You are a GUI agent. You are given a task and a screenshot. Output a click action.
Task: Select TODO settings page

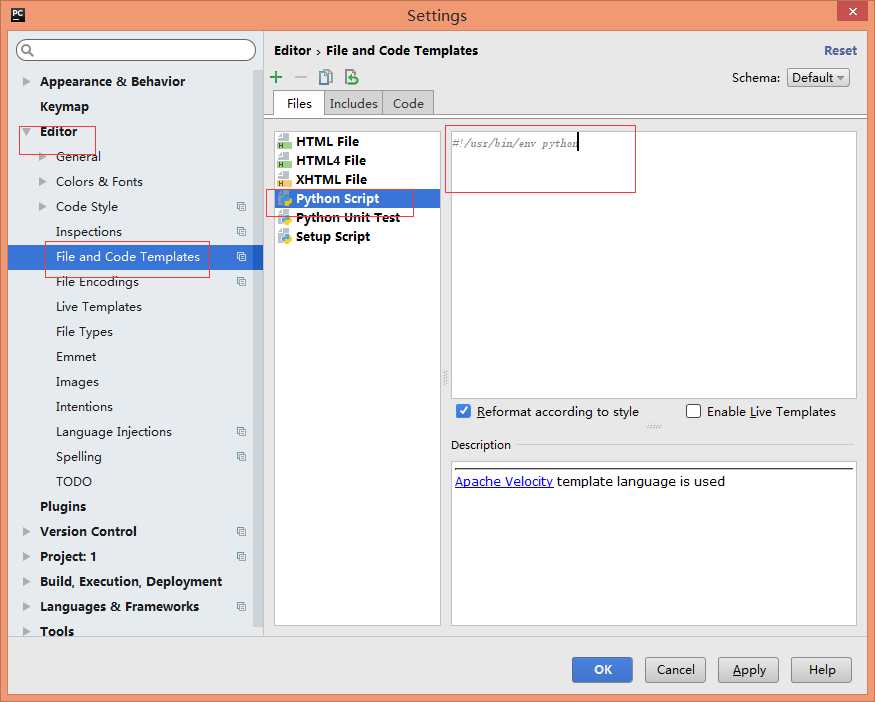pyautogui.click(x=74, y=481)
